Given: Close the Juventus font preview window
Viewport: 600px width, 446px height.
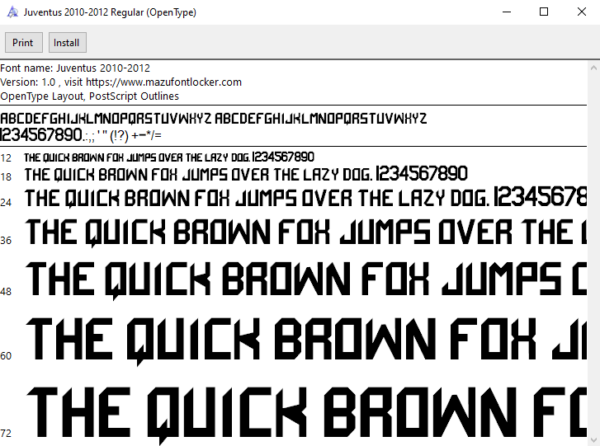Looking at the screenshot, I should pyautogui.click(x=582, y=12).
